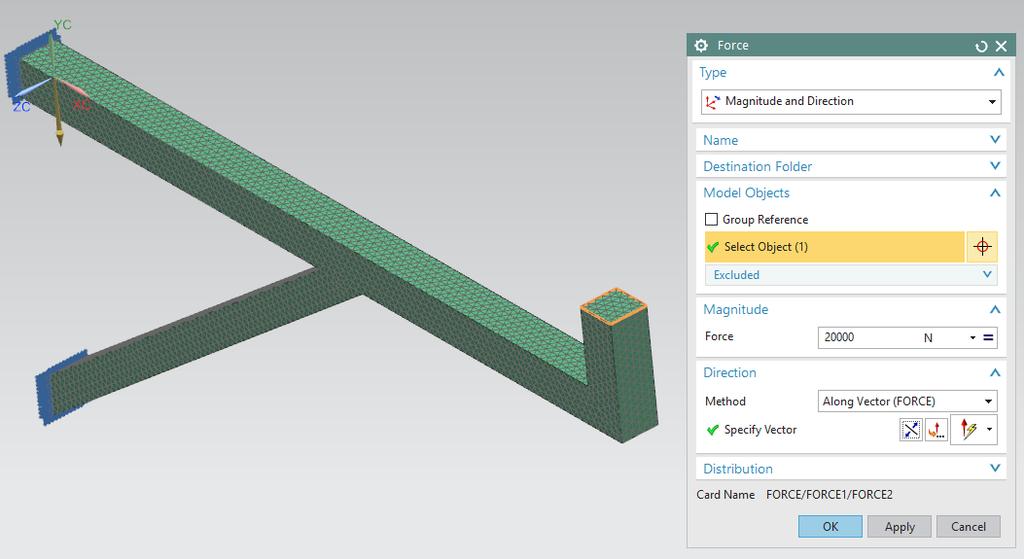Click the OK button
The image size is (1024, 559).
click(830, 526)
